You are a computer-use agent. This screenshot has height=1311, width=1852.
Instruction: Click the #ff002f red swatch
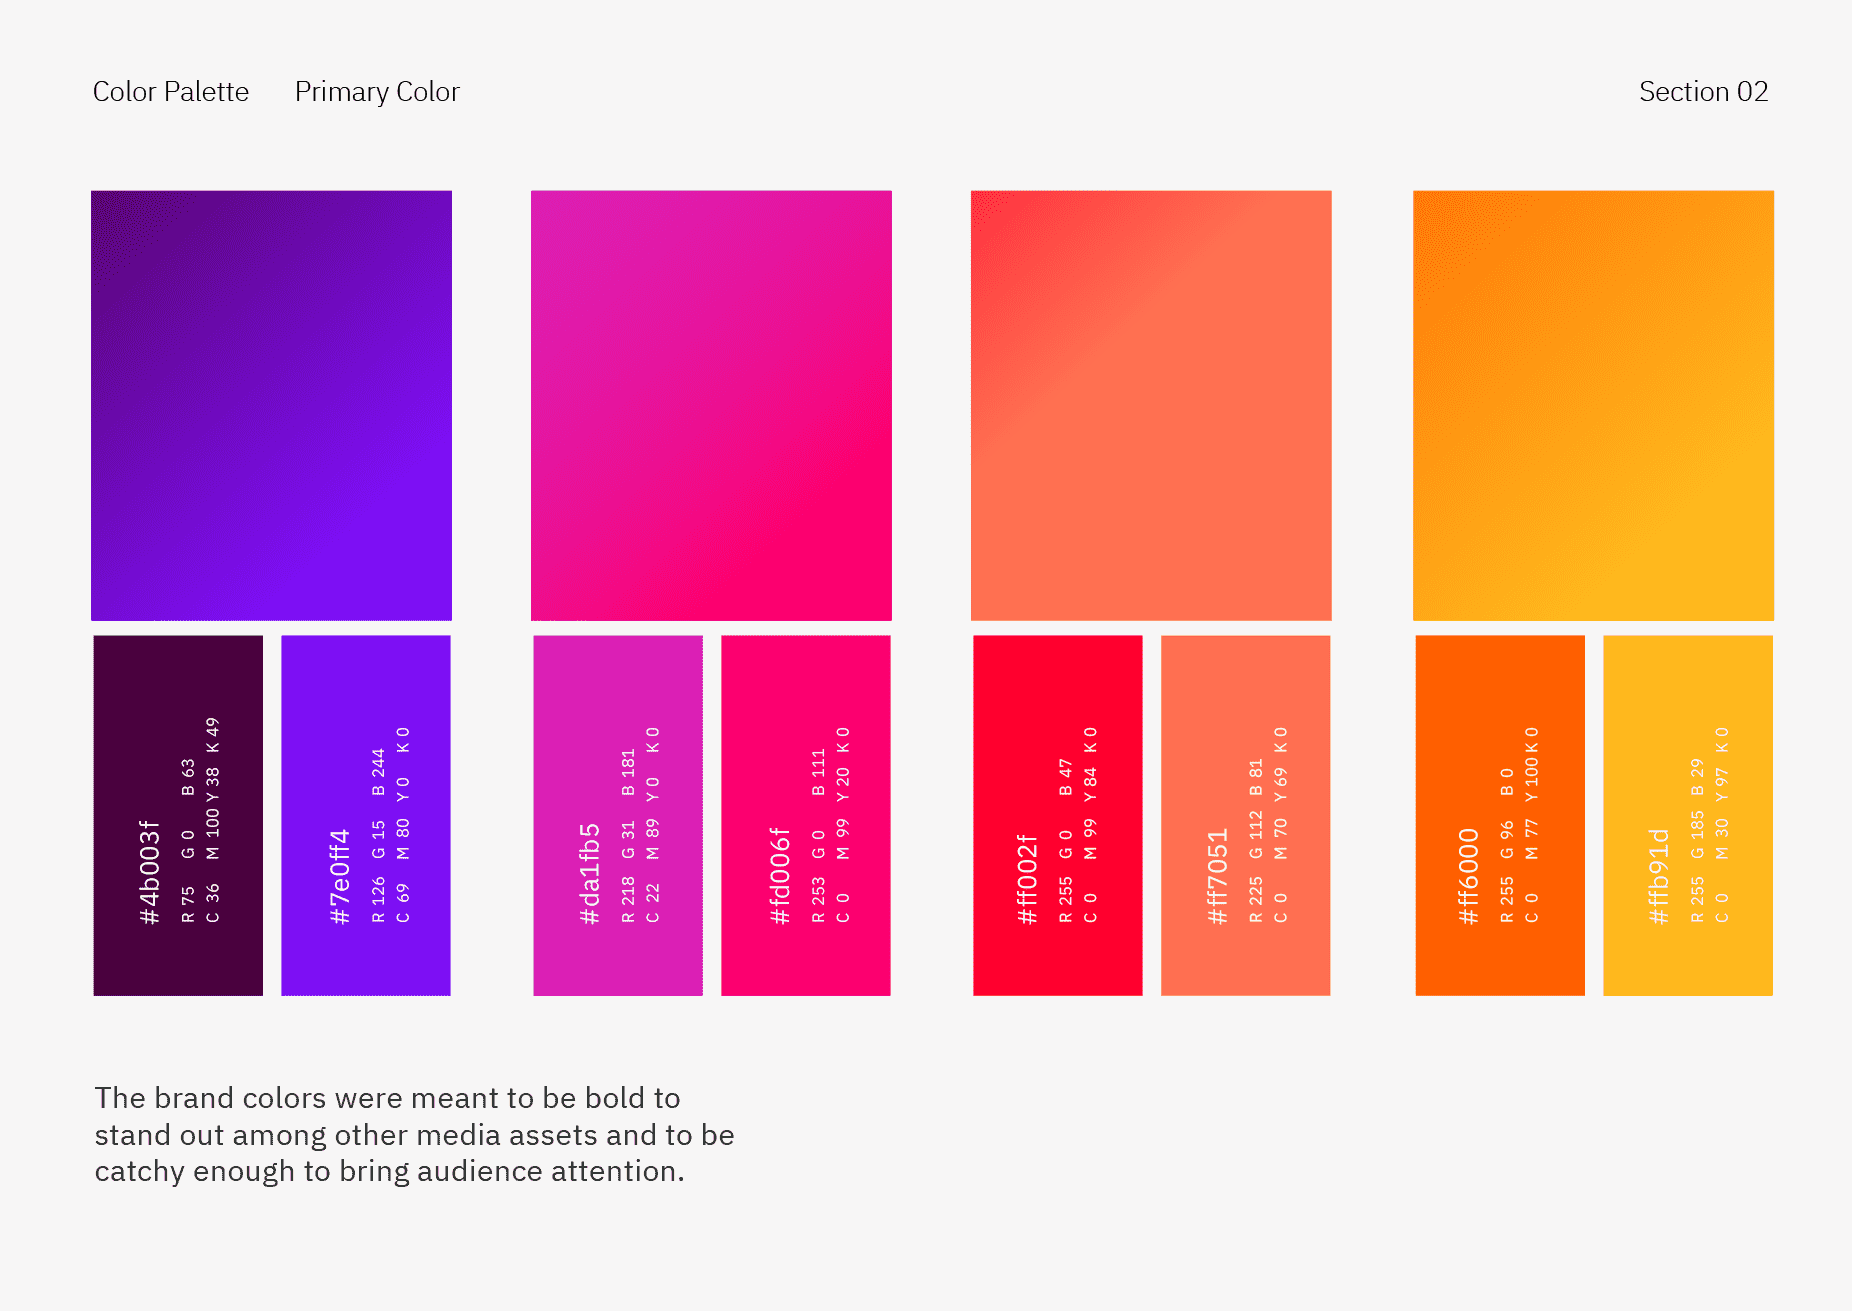coord(1058,815)
